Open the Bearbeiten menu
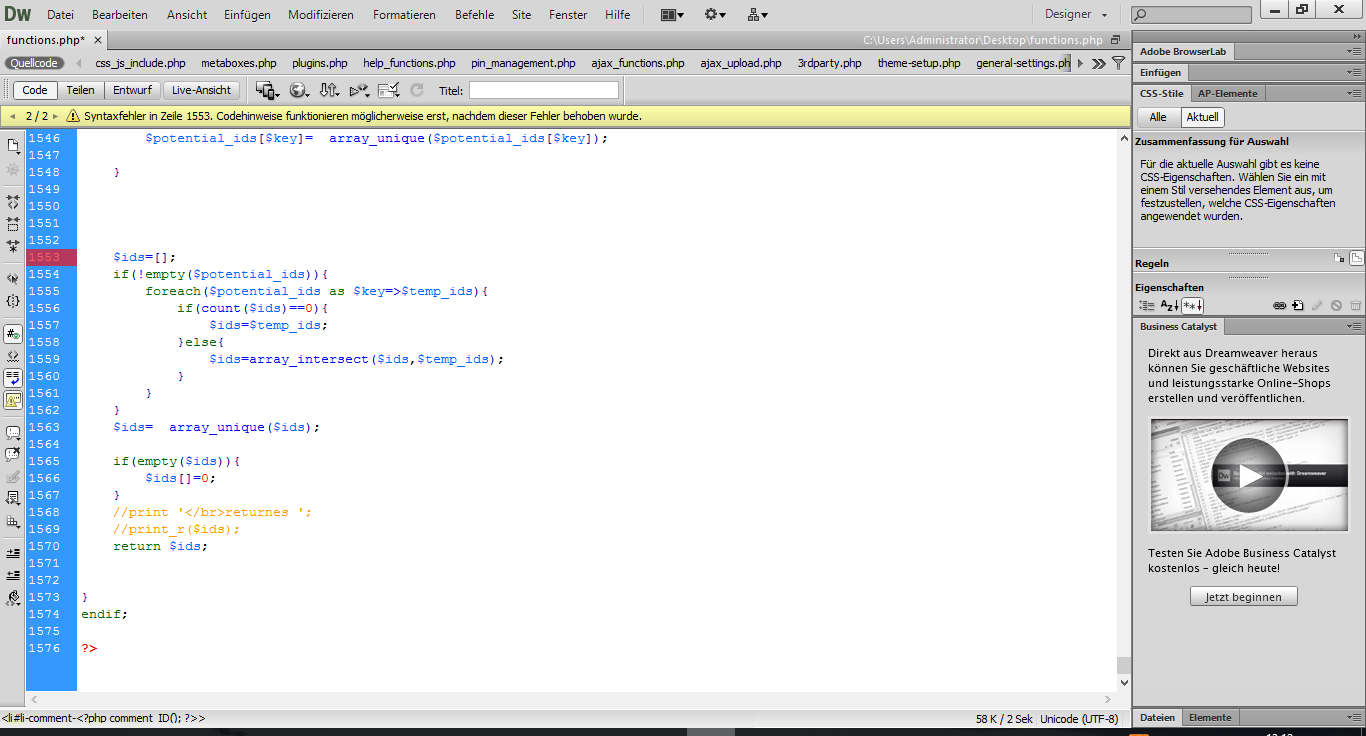The image size is (1366, 736). click(120, 15)
